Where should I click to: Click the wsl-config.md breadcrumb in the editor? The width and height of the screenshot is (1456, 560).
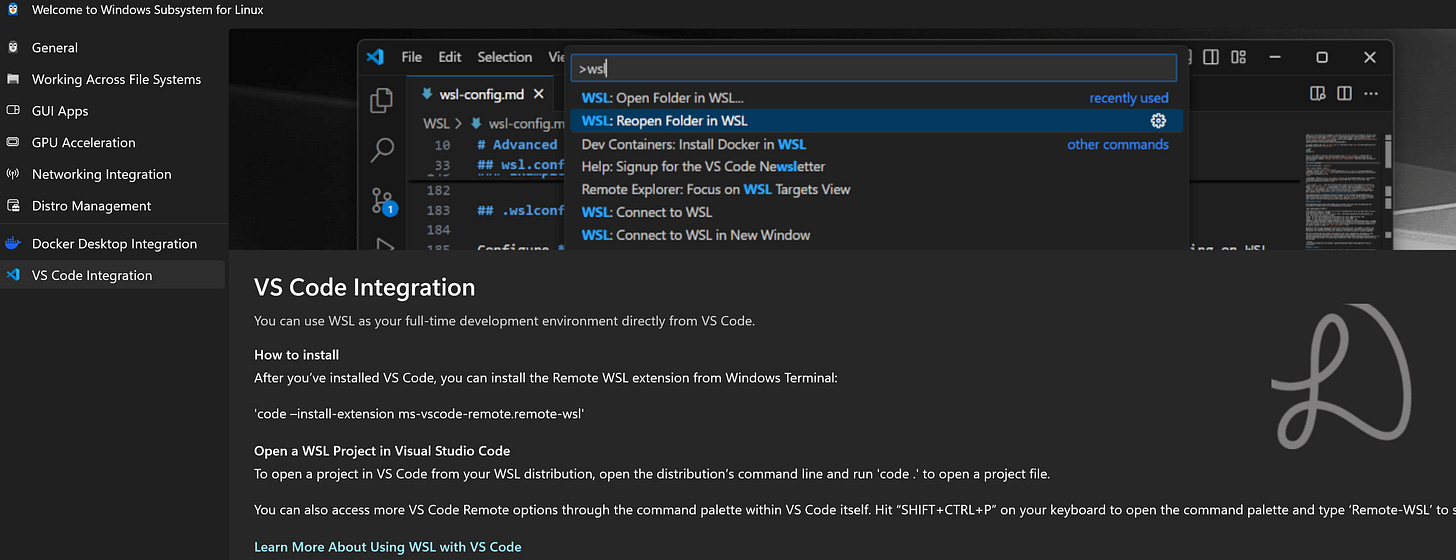tap(520, 124)
